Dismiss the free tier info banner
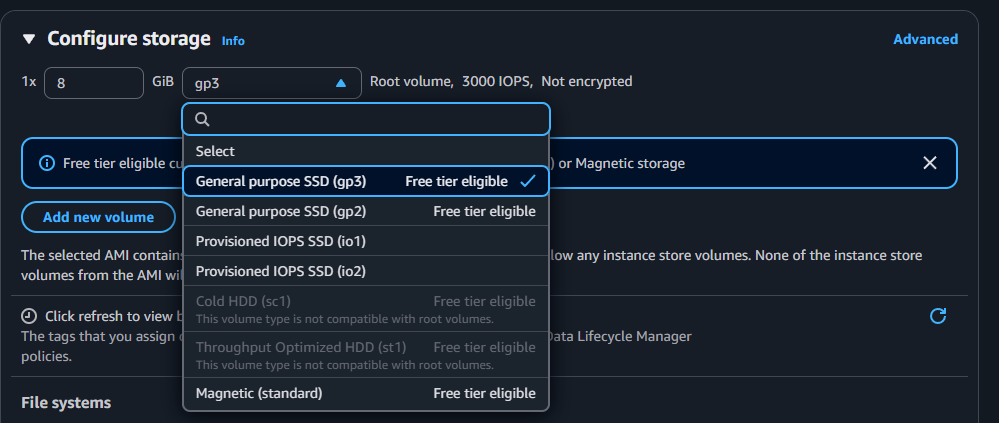The height and width of the screenshot is (423, 999). coord(930,163)
